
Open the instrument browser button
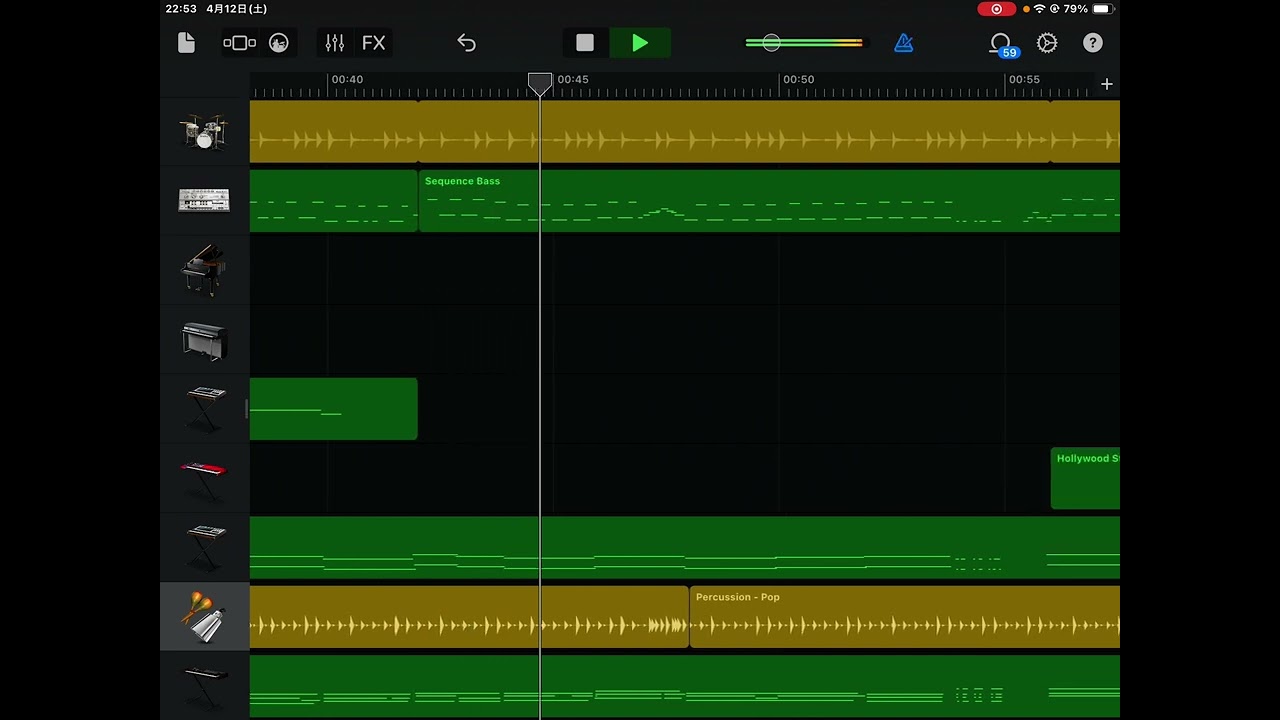click(279, 43)
